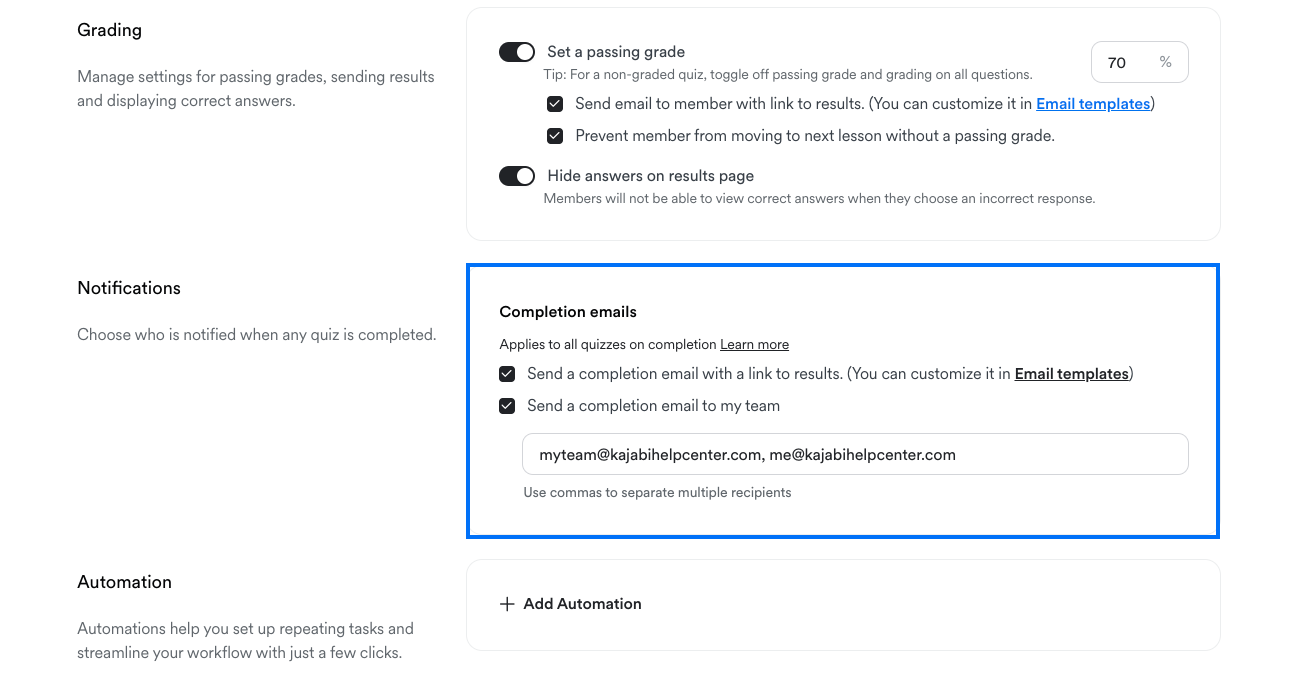The image size is (1303, 677).
Task: Click the plus icon beside Add Automation
Action: [x=507, y=604]
